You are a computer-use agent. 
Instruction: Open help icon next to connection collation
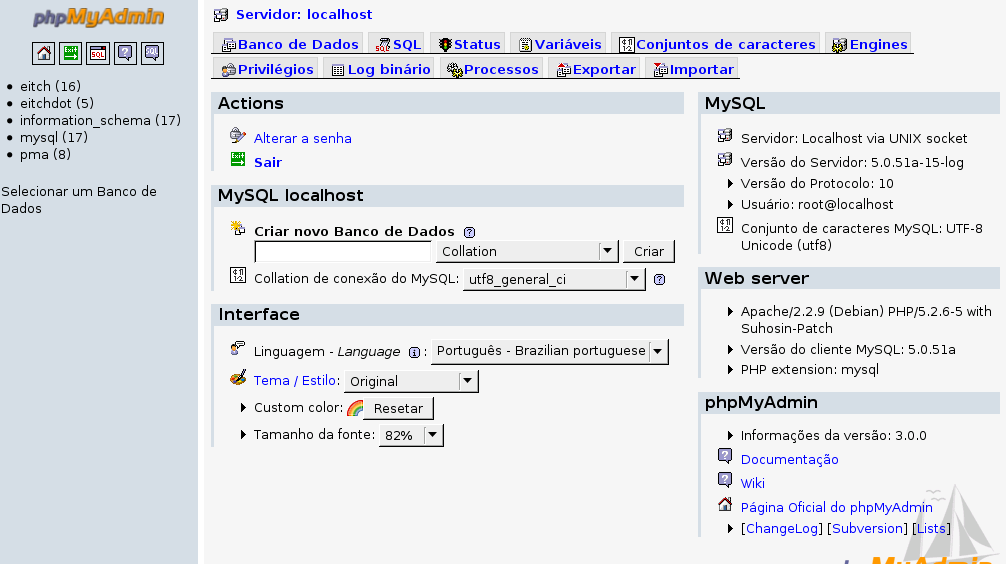point(660,279)
